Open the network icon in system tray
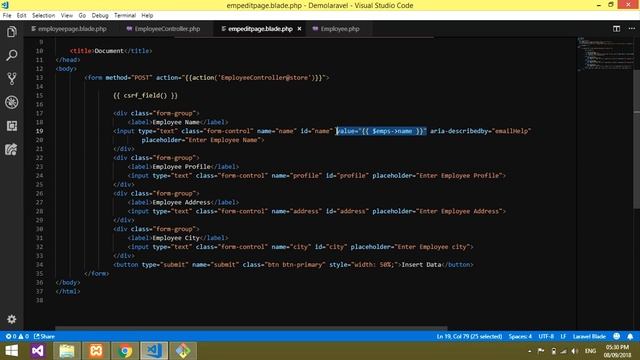 [x=564, y=351]
